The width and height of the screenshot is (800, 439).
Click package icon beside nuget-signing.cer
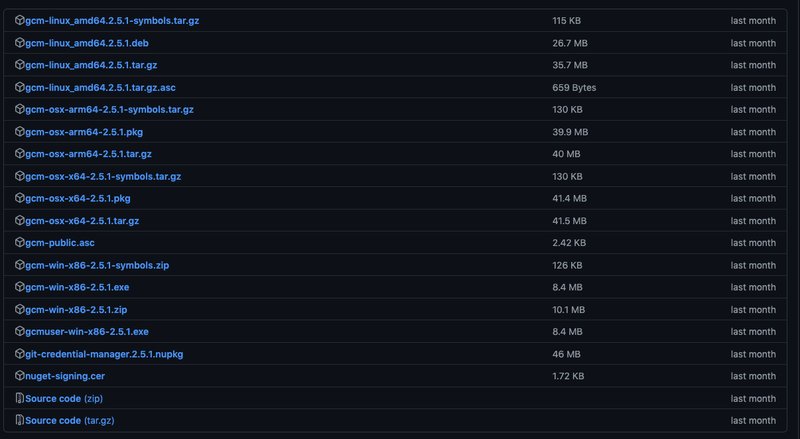coord(20,376)
